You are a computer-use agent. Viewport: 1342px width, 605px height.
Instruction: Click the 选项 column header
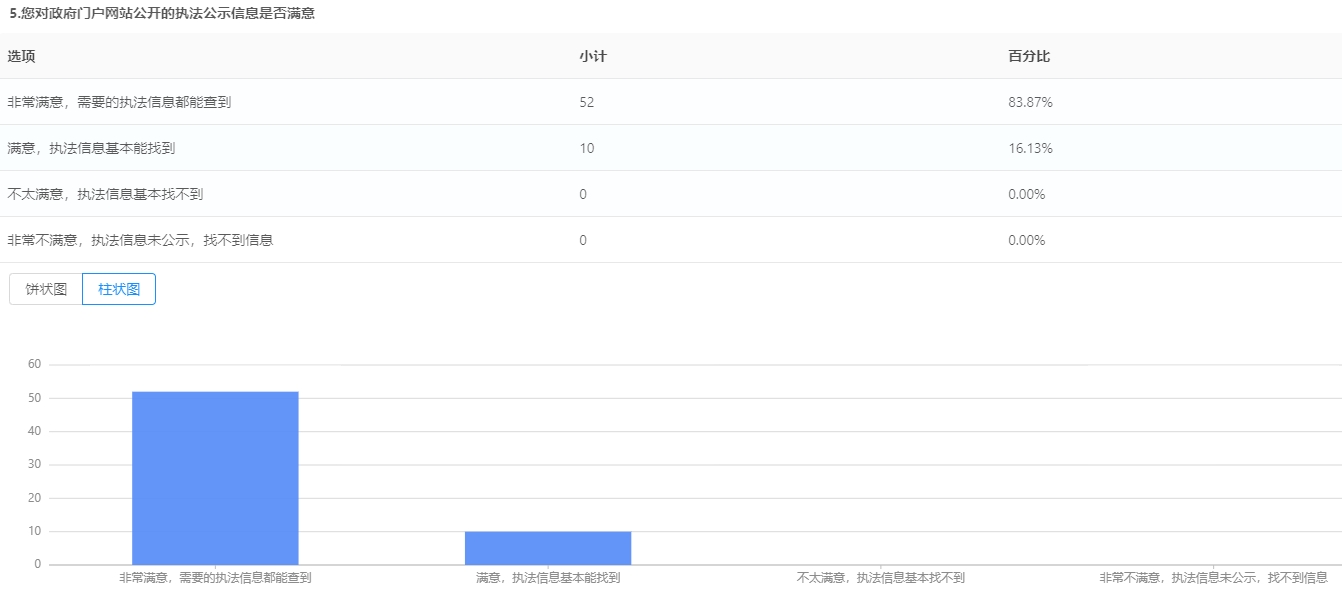pyautogui.click(x=21, y=56)
